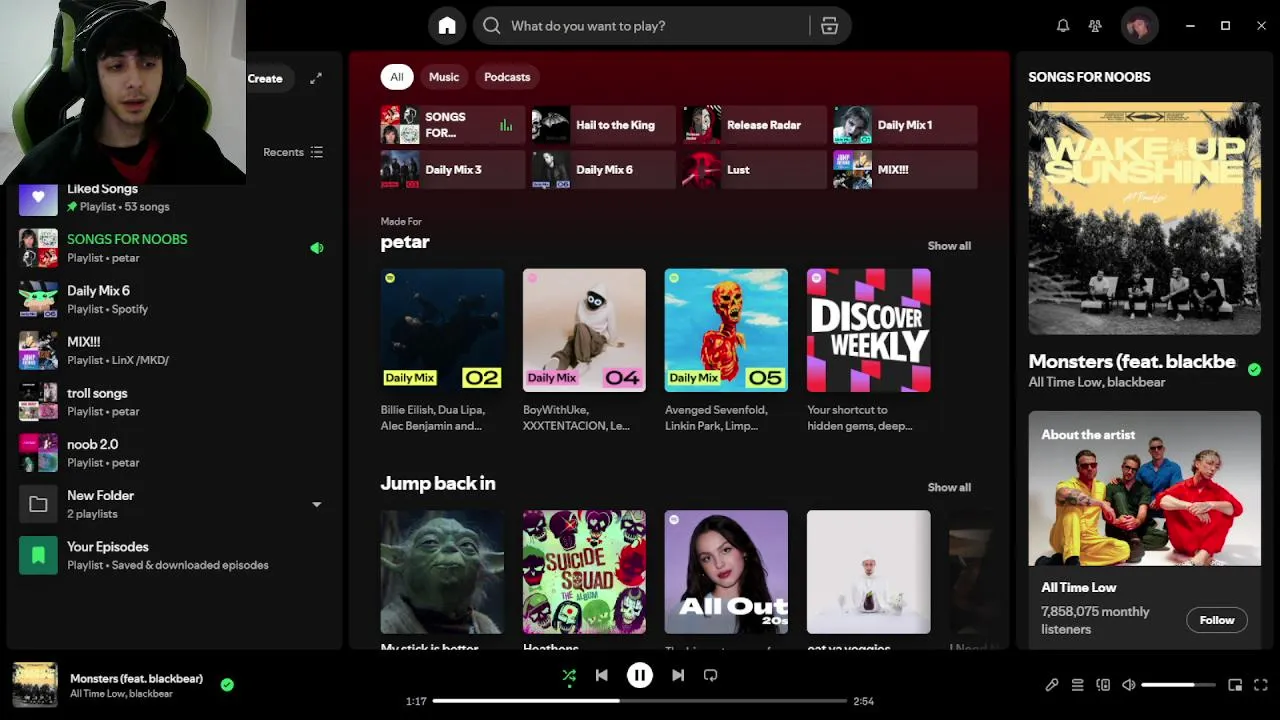The width and height of the screenshot is (1280, 720).
Task: Open Yoda album cover in Jump back in
Action: pos(442,572)
